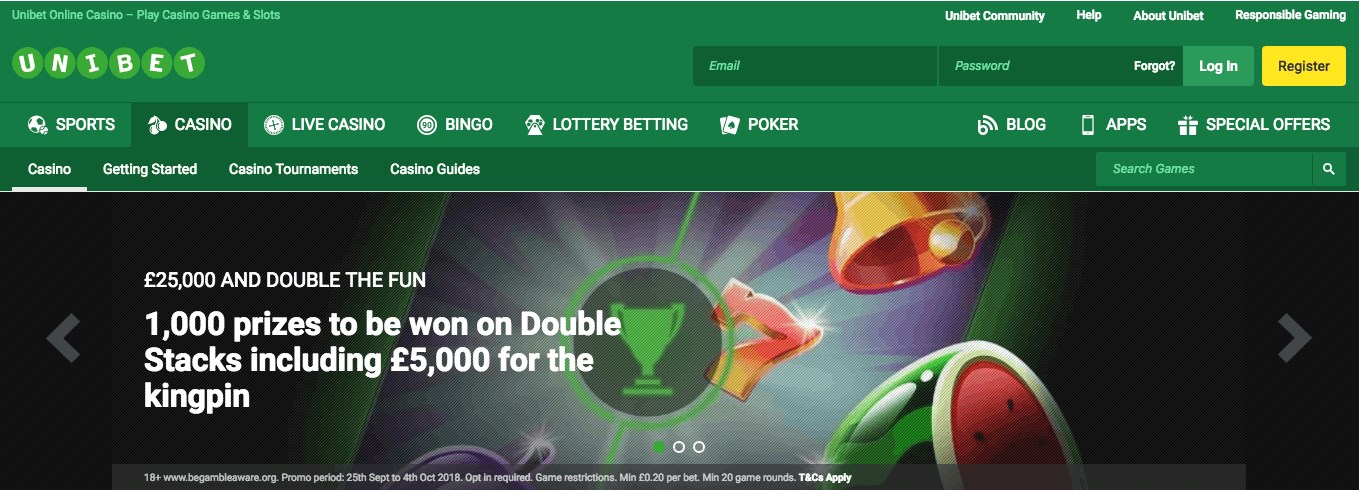The image size is (1359, 490).
Task: Click the Unibet logo
Action: coord(108,65)
